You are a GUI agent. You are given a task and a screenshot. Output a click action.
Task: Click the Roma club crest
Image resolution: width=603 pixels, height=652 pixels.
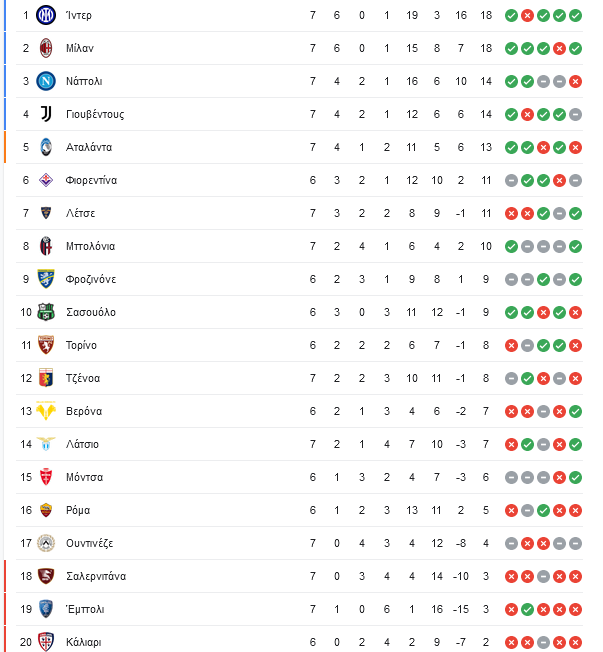point(46,510)
